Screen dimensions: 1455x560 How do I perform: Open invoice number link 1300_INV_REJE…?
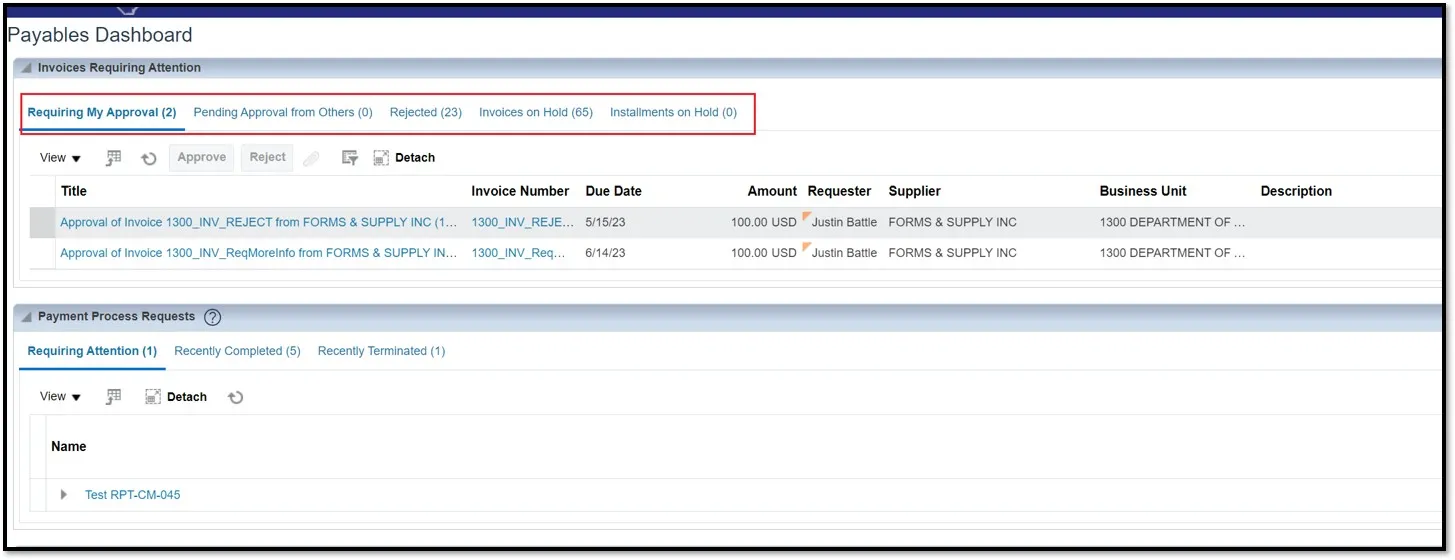[x=522, y=223]
